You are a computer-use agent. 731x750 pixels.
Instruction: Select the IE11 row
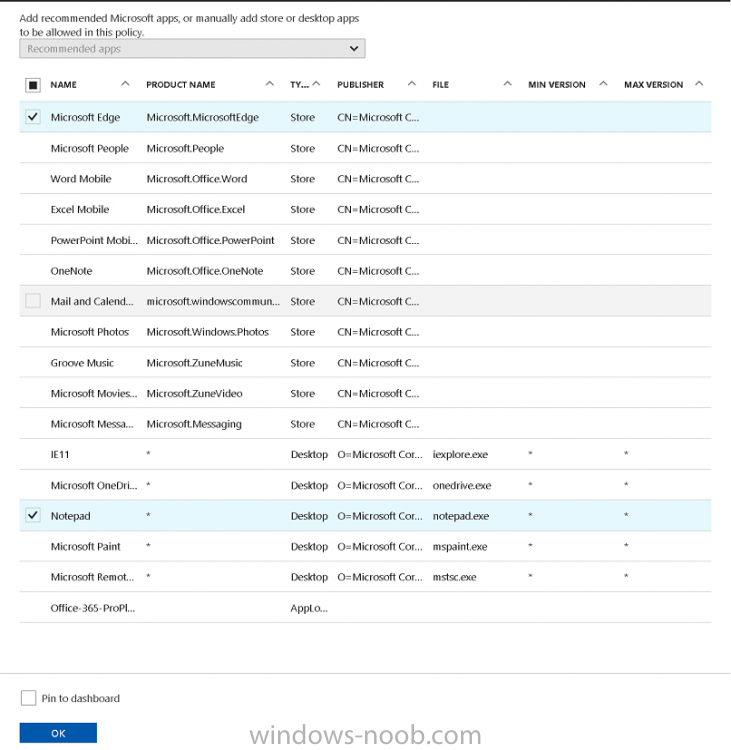point(366,454)
